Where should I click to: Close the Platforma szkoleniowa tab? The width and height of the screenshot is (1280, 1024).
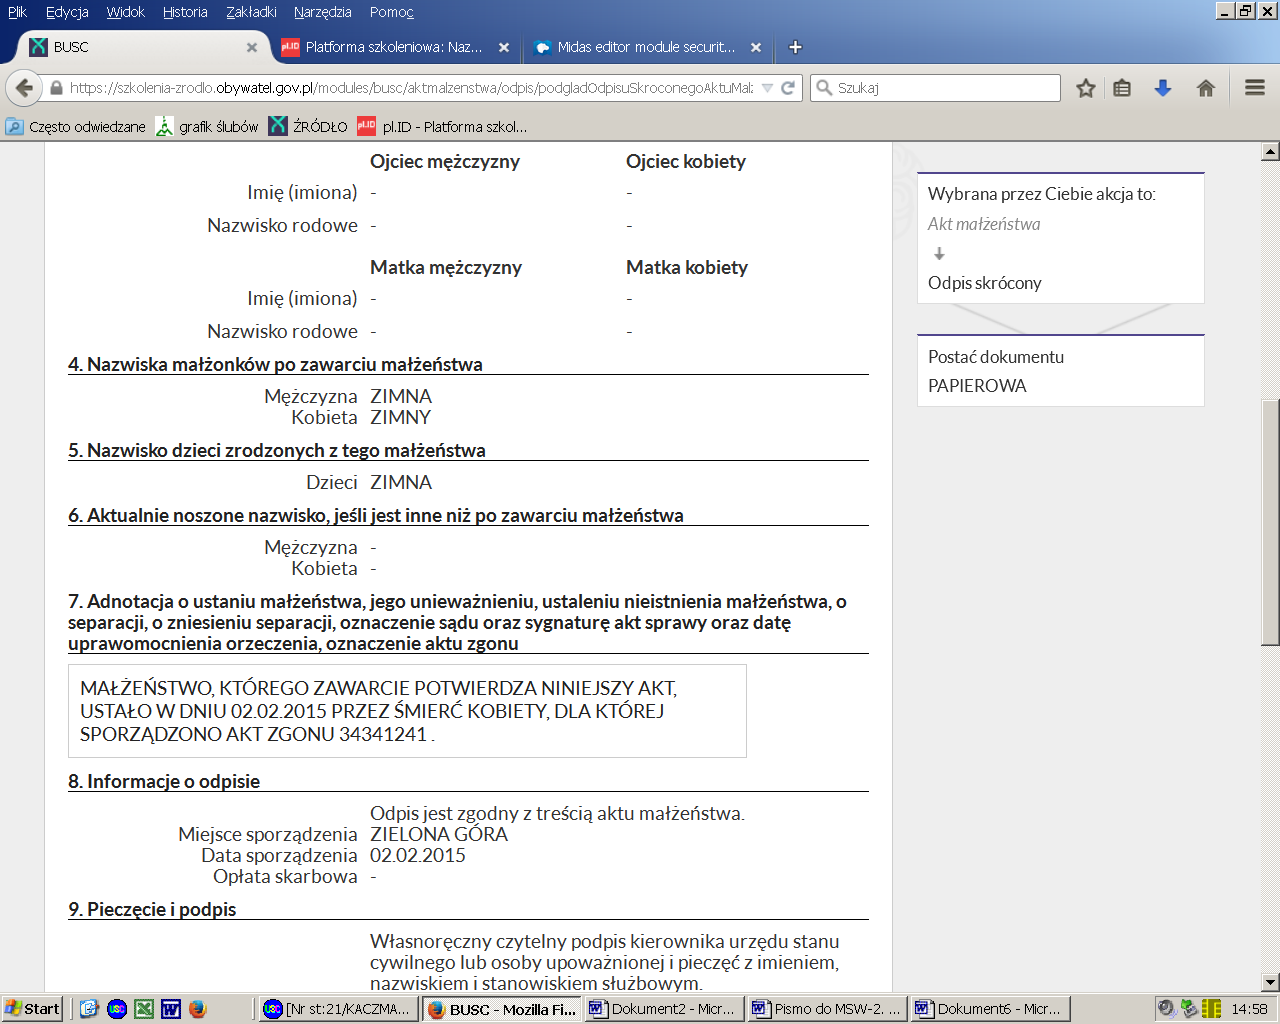(x=504, y=47)
